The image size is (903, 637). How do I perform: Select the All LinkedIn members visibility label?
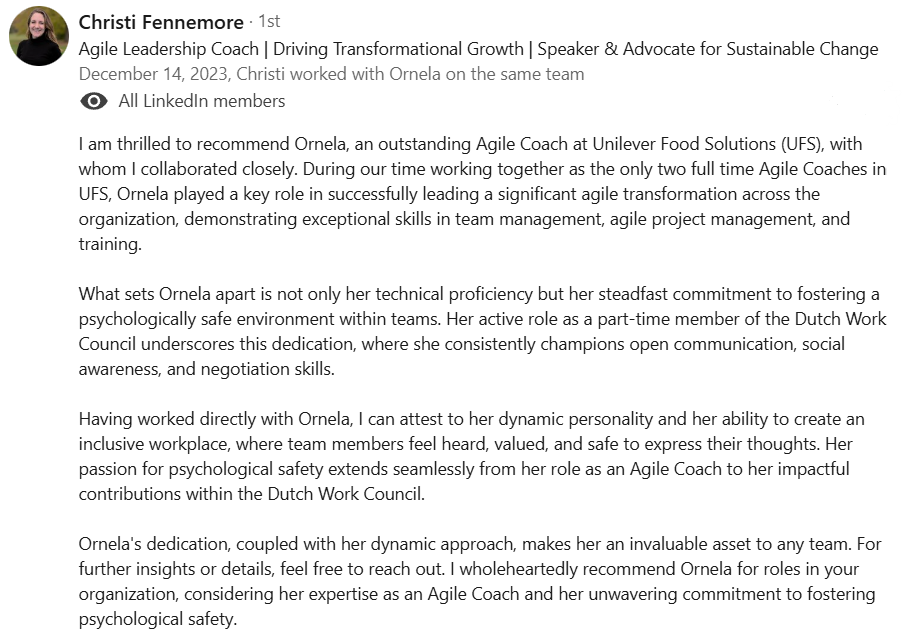coord(202,101)
